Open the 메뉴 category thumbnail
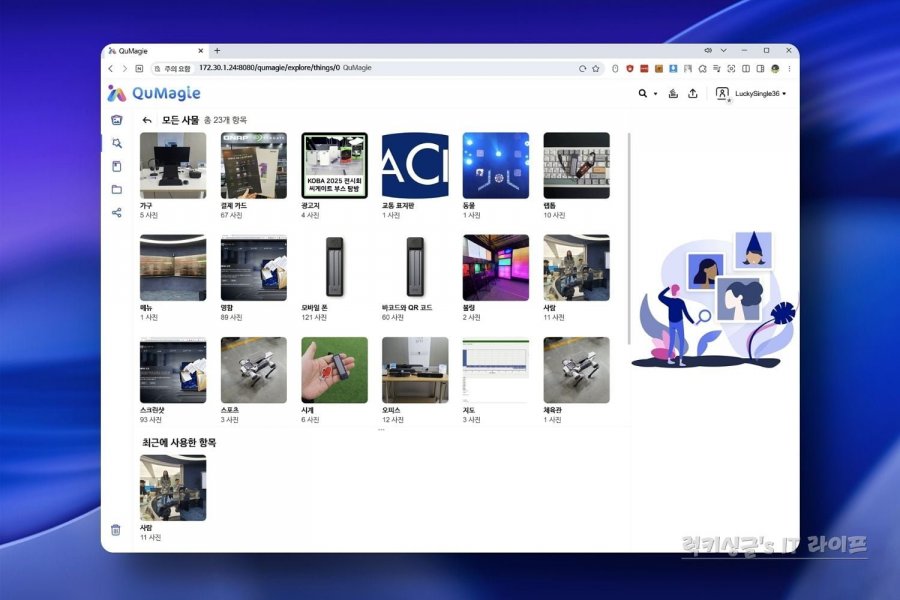The width and height of the screenshot is (900, 600). 173,268
